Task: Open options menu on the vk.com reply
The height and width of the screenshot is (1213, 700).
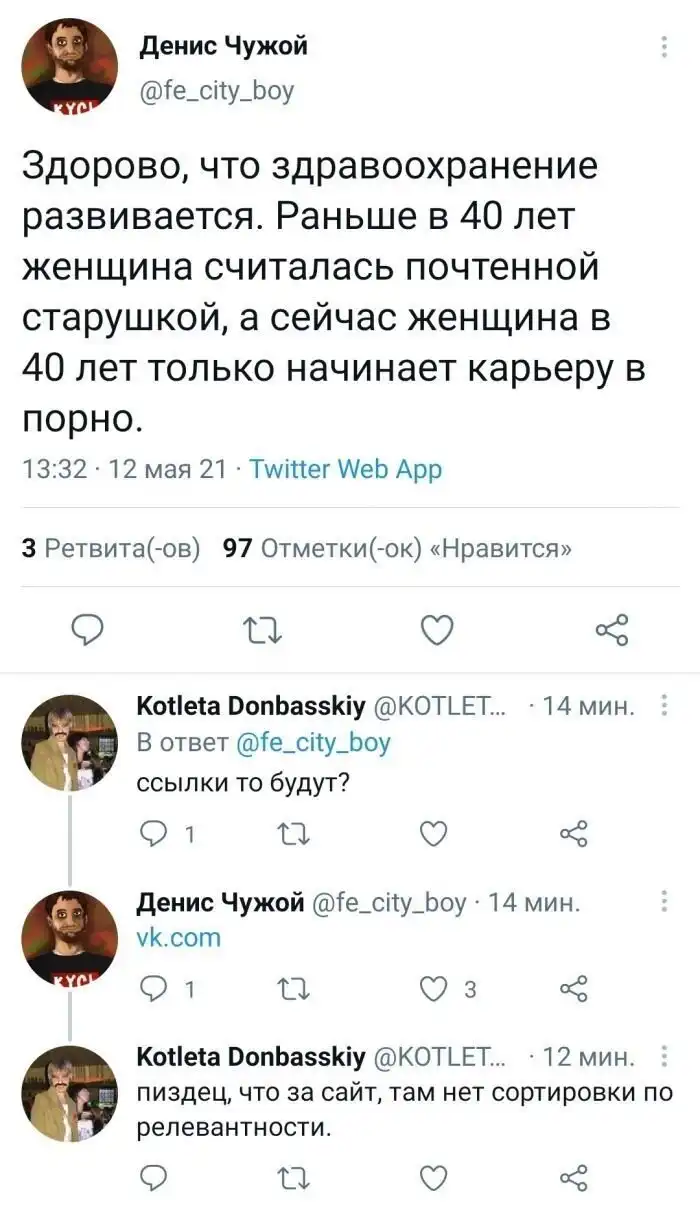Action: pyautogui.click(x=665, y=904)
